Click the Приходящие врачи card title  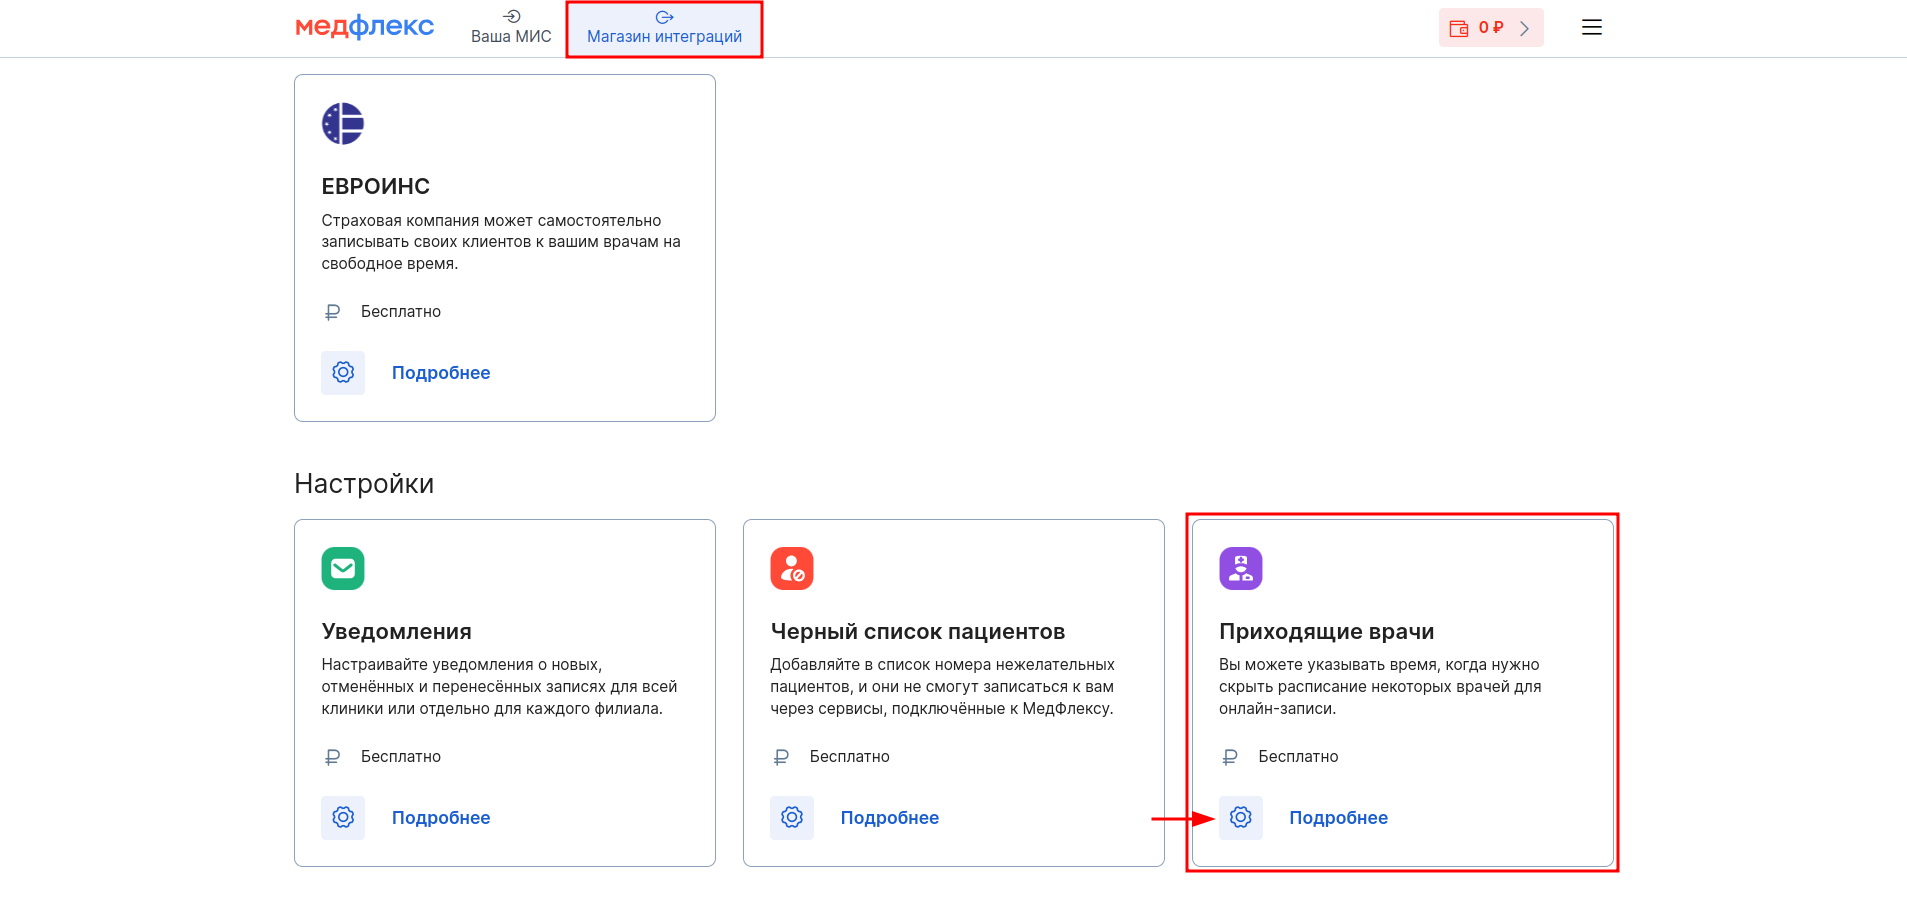[x=1327, y=632]
